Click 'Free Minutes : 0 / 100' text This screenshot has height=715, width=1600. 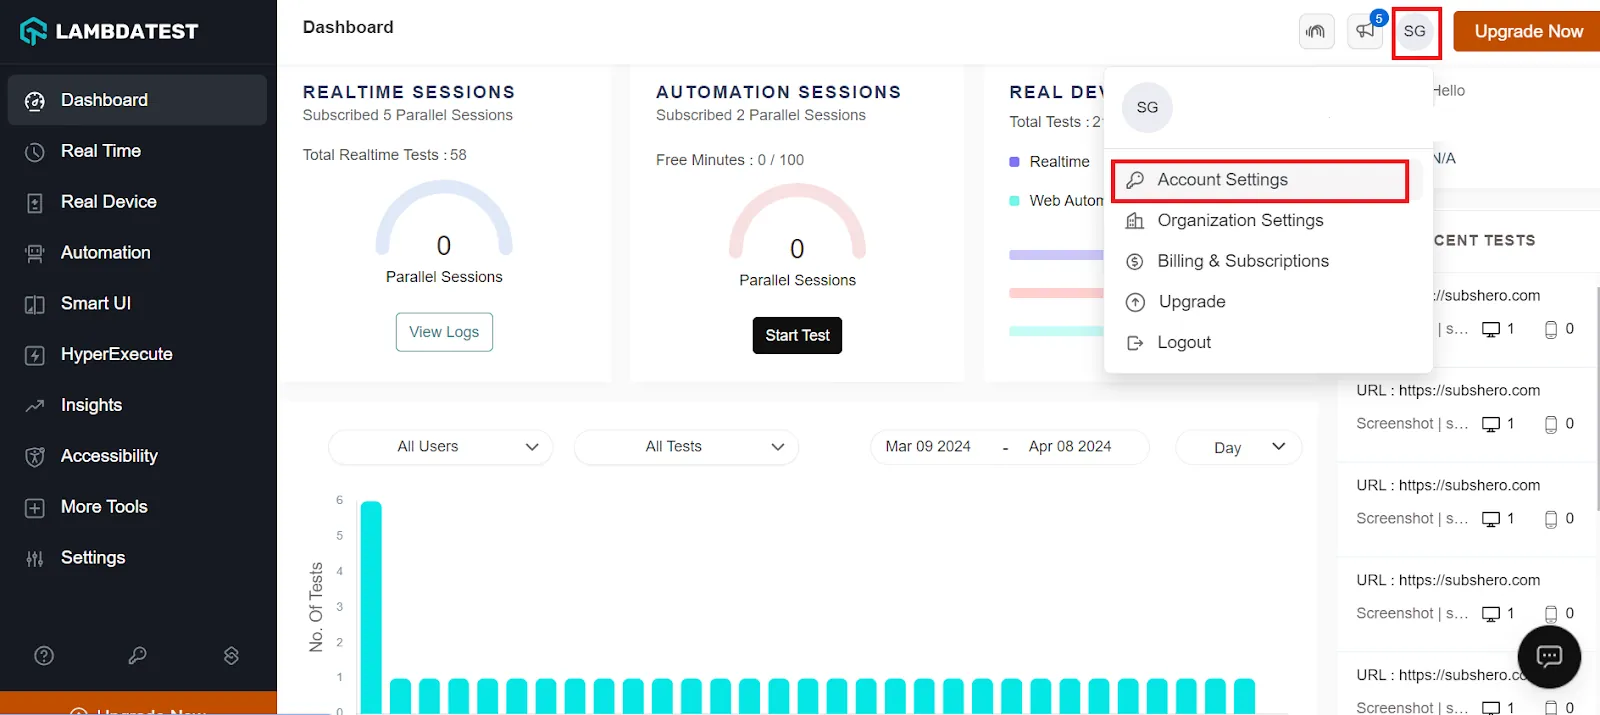click(730, 160)
